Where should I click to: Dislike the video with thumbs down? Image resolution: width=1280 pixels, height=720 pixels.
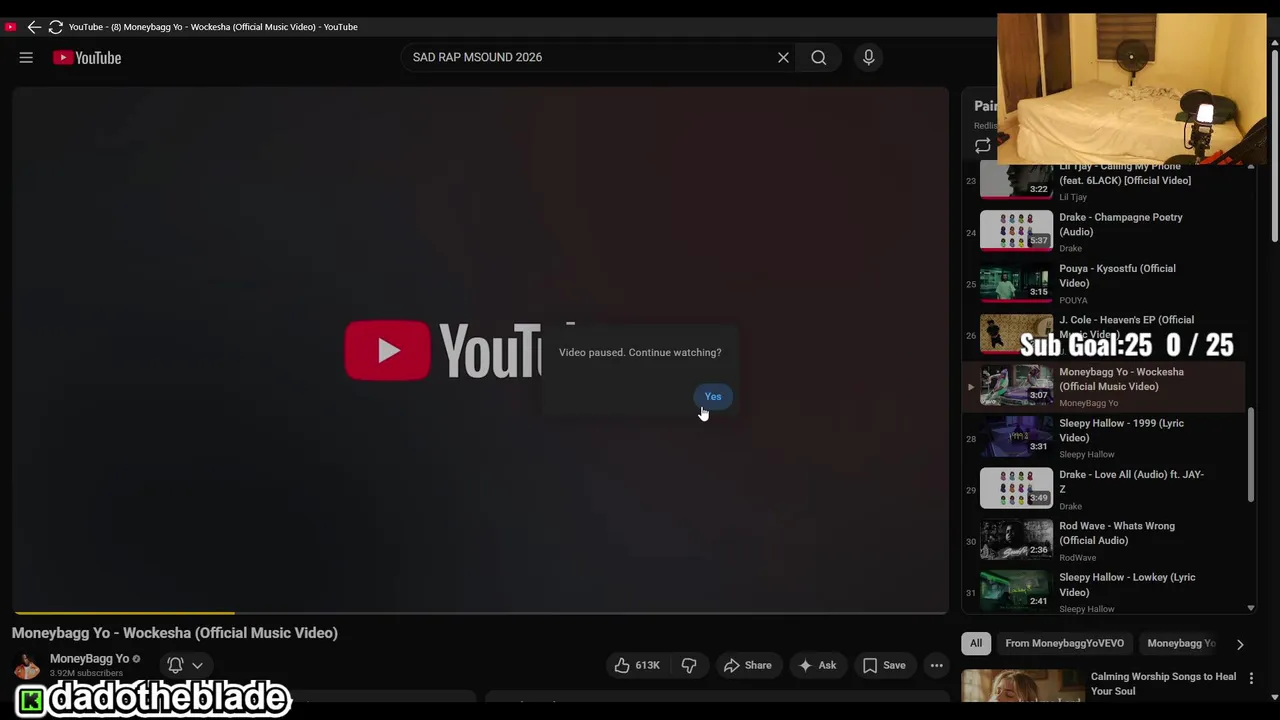pos(689,665)
